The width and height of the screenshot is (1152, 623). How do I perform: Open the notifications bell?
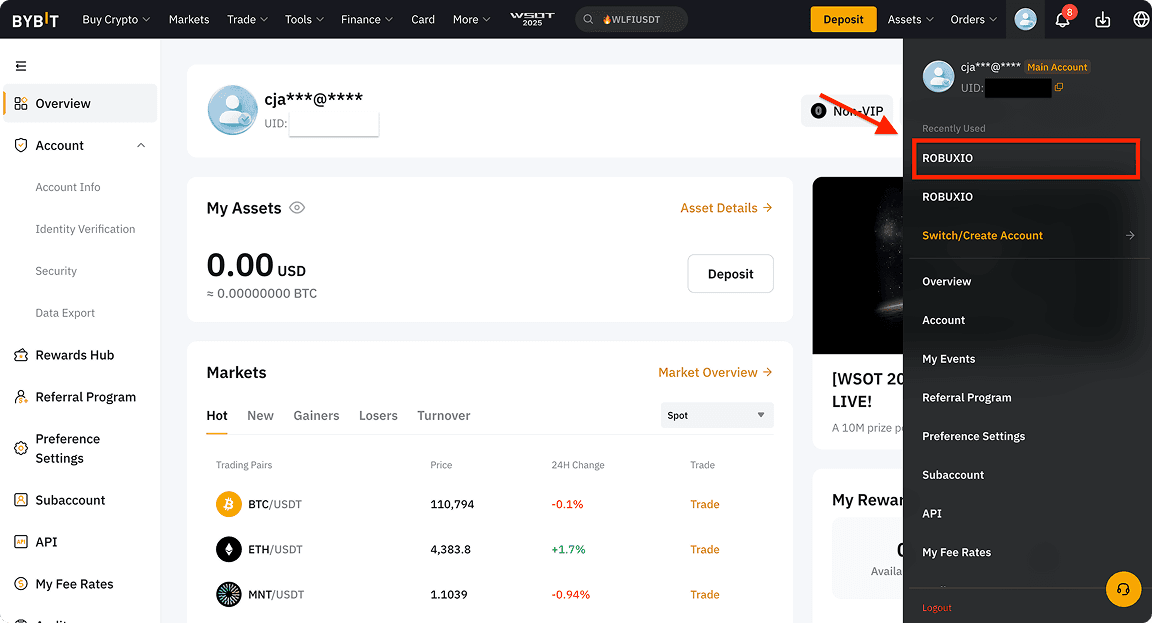1062,19
